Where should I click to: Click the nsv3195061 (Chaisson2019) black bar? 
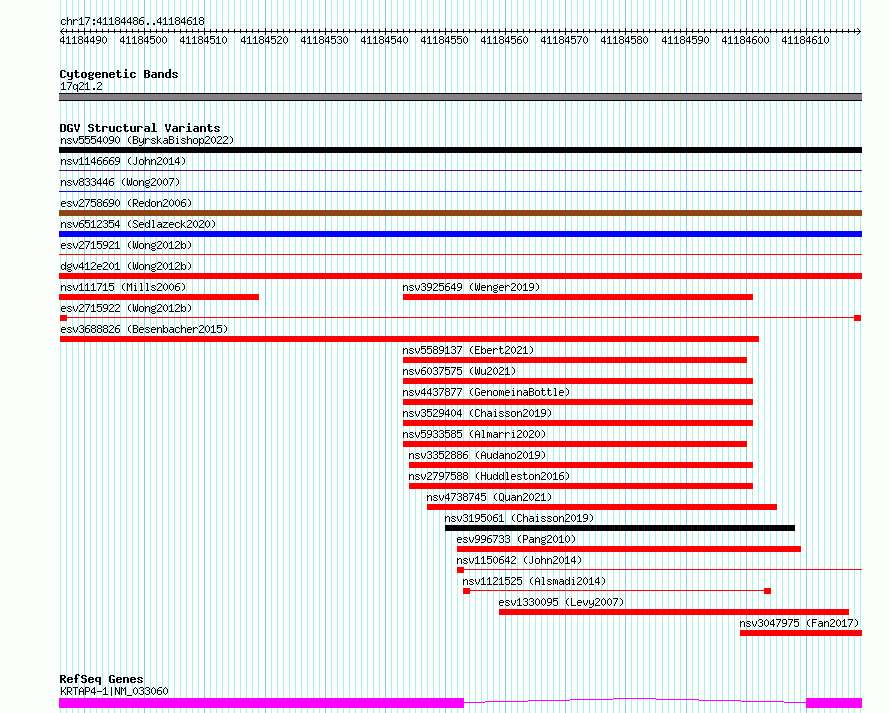pyautogui.click(x=620, y=528)
